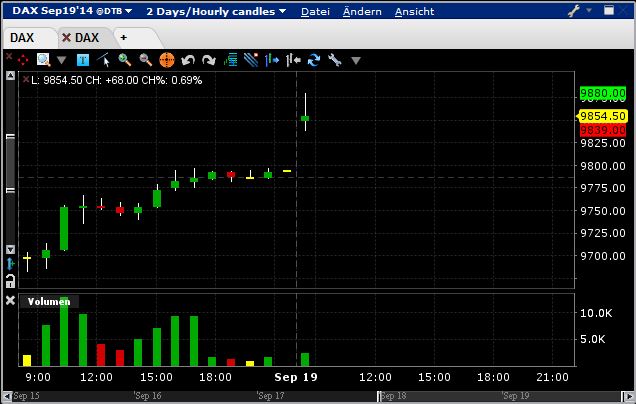Viewport: 636px width, 404px height.
Task: Click the bars with right arrow icon
Action: (272, 60)
